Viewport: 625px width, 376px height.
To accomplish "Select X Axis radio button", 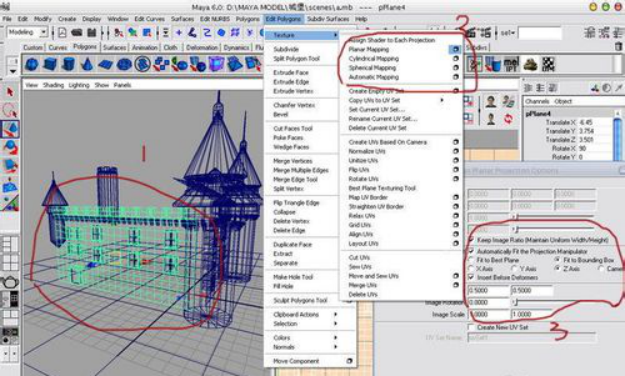I will (471, 269).
